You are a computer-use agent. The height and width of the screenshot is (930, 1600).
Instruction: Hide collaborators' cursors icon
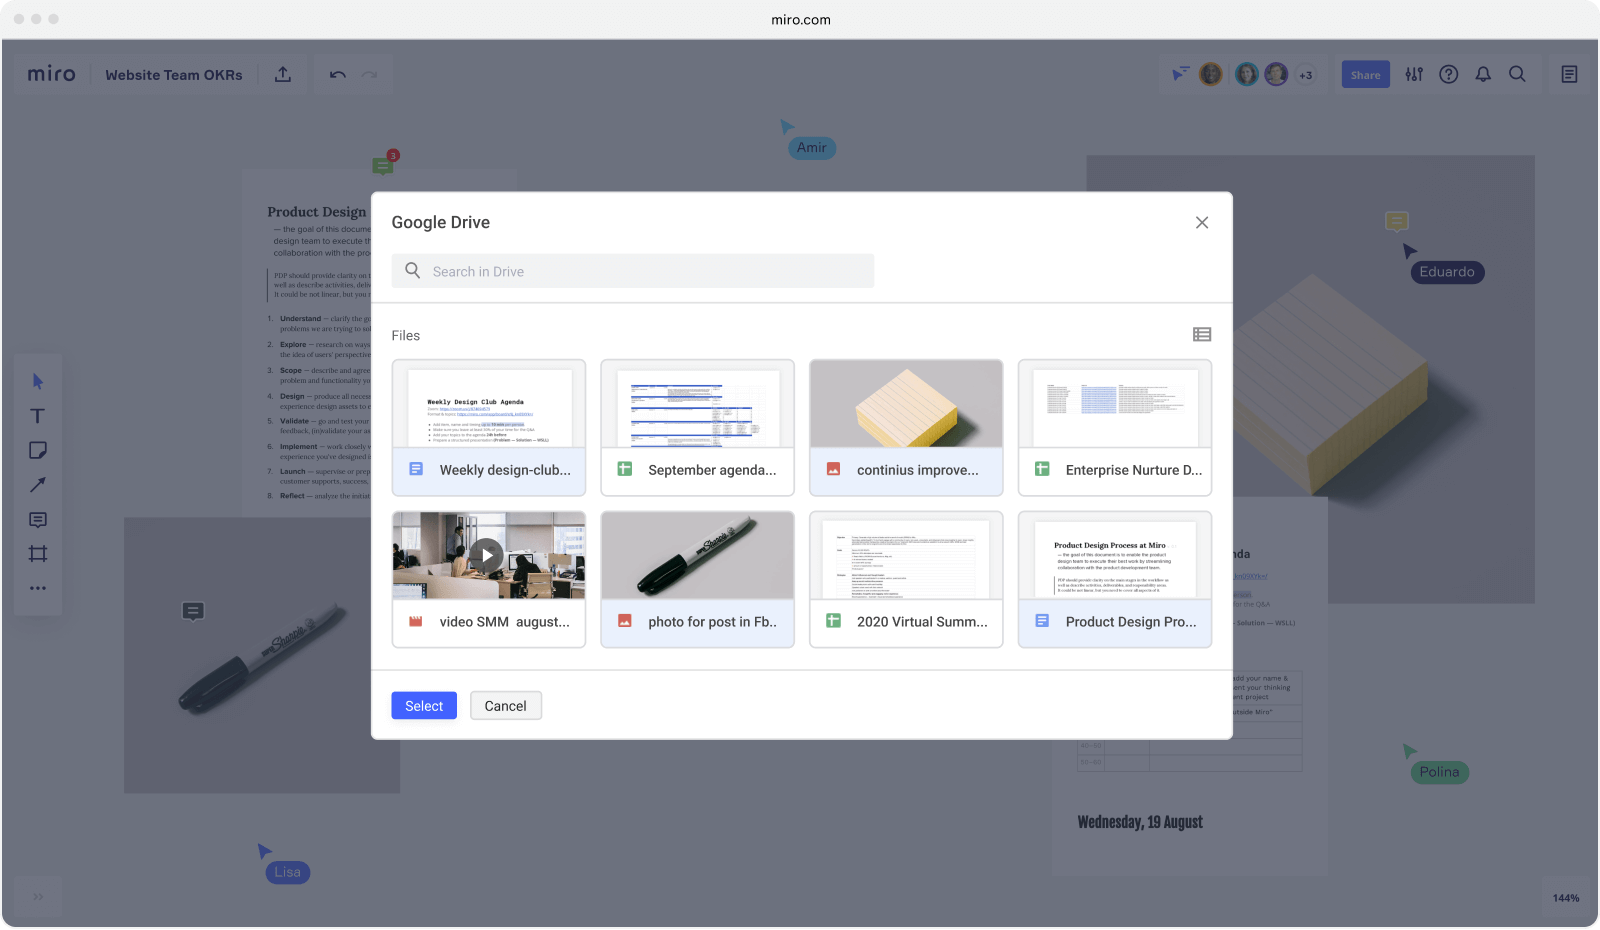tap(1180, 74)
